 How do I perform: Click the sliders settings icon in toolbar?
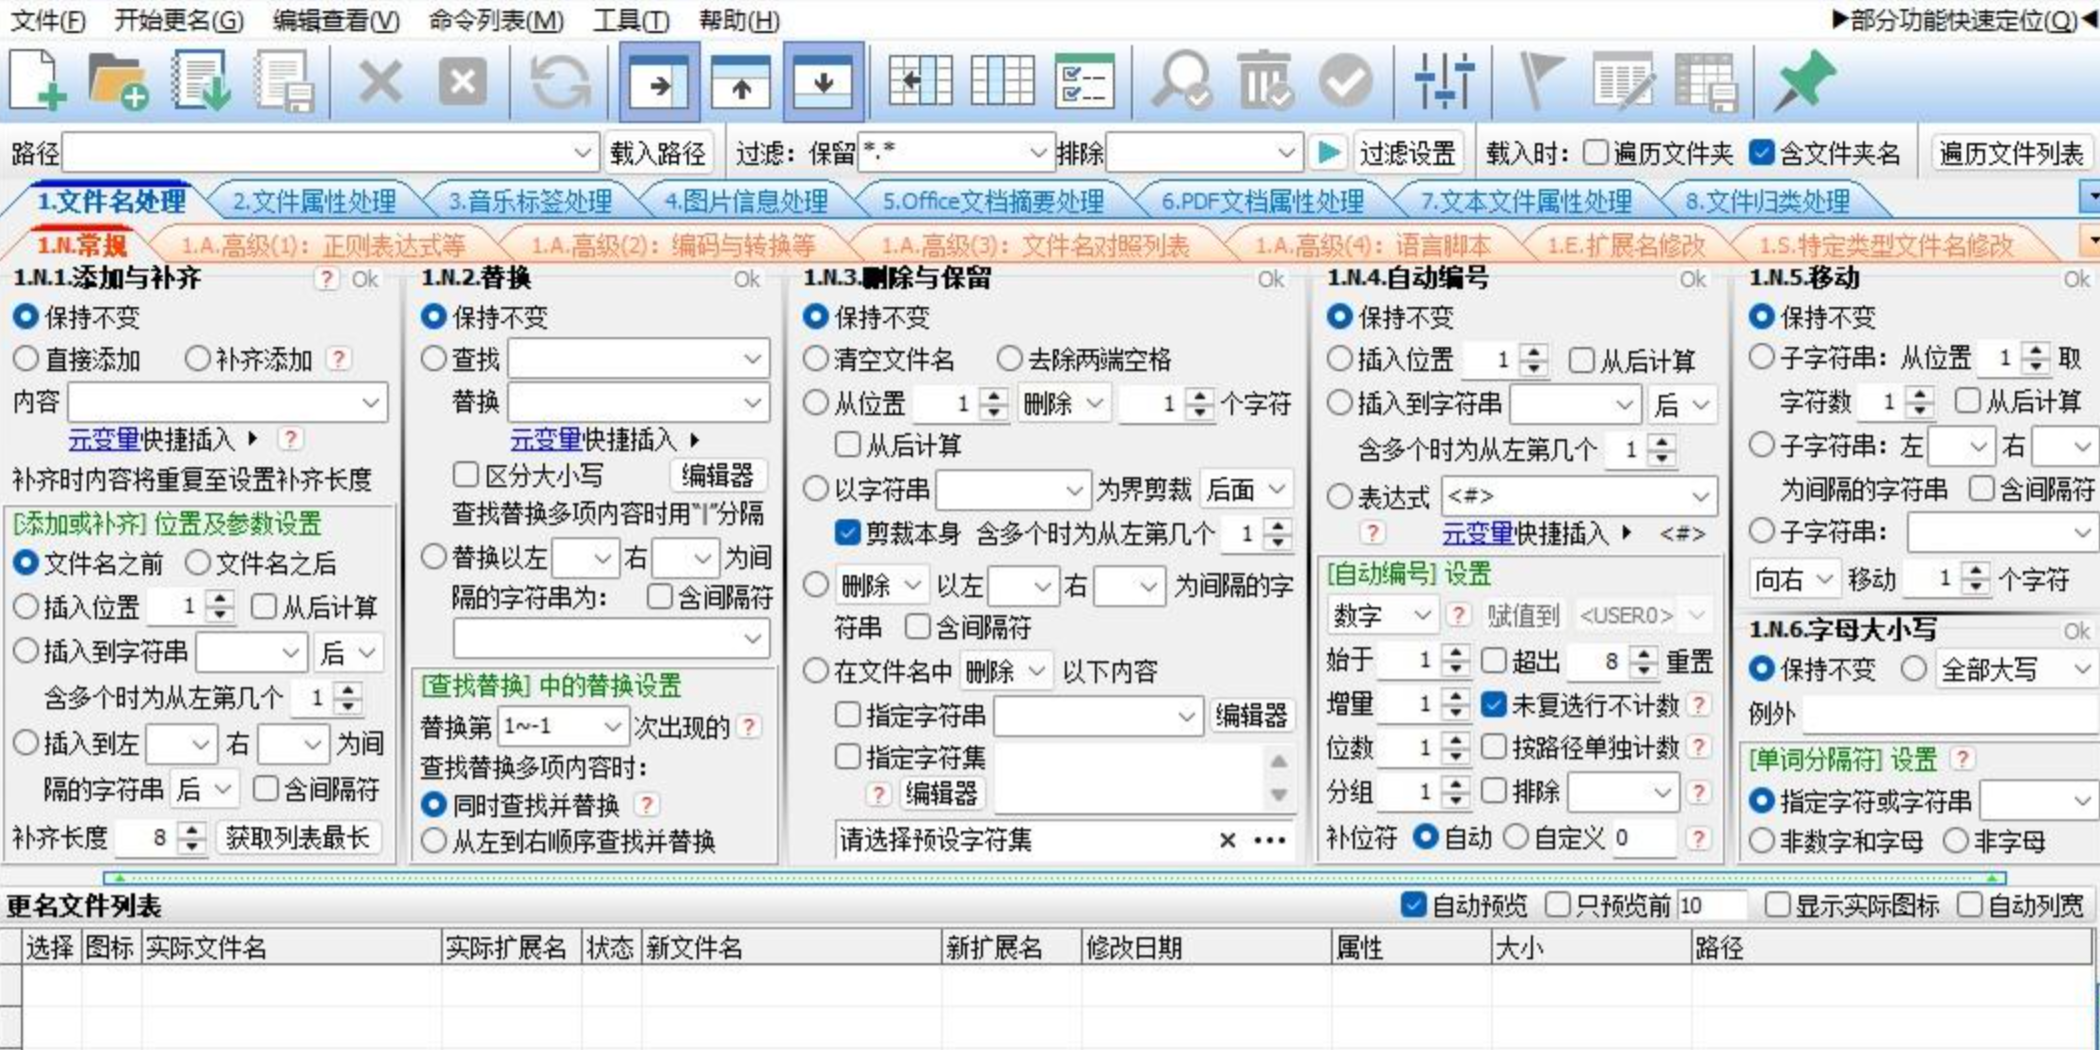pos(1444,80)
